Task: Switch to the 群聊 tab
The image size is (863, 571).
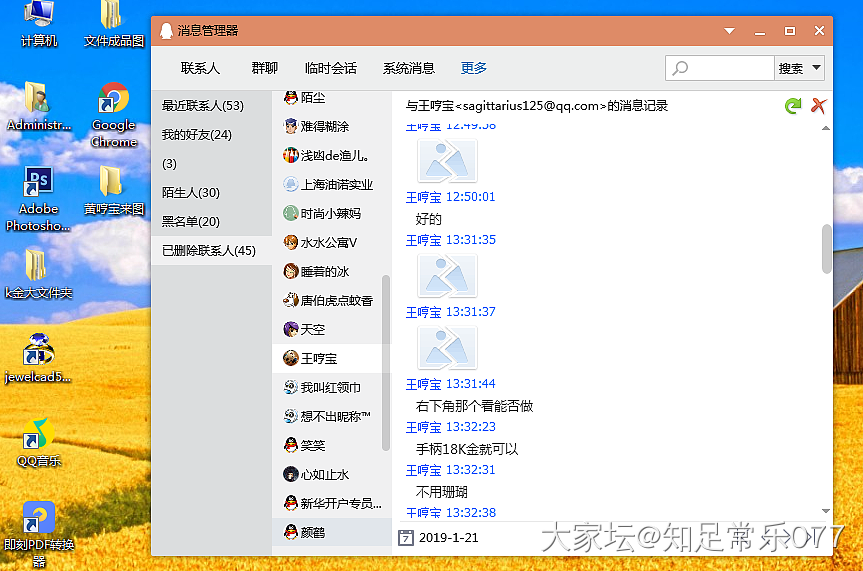Action: point(264,68)
